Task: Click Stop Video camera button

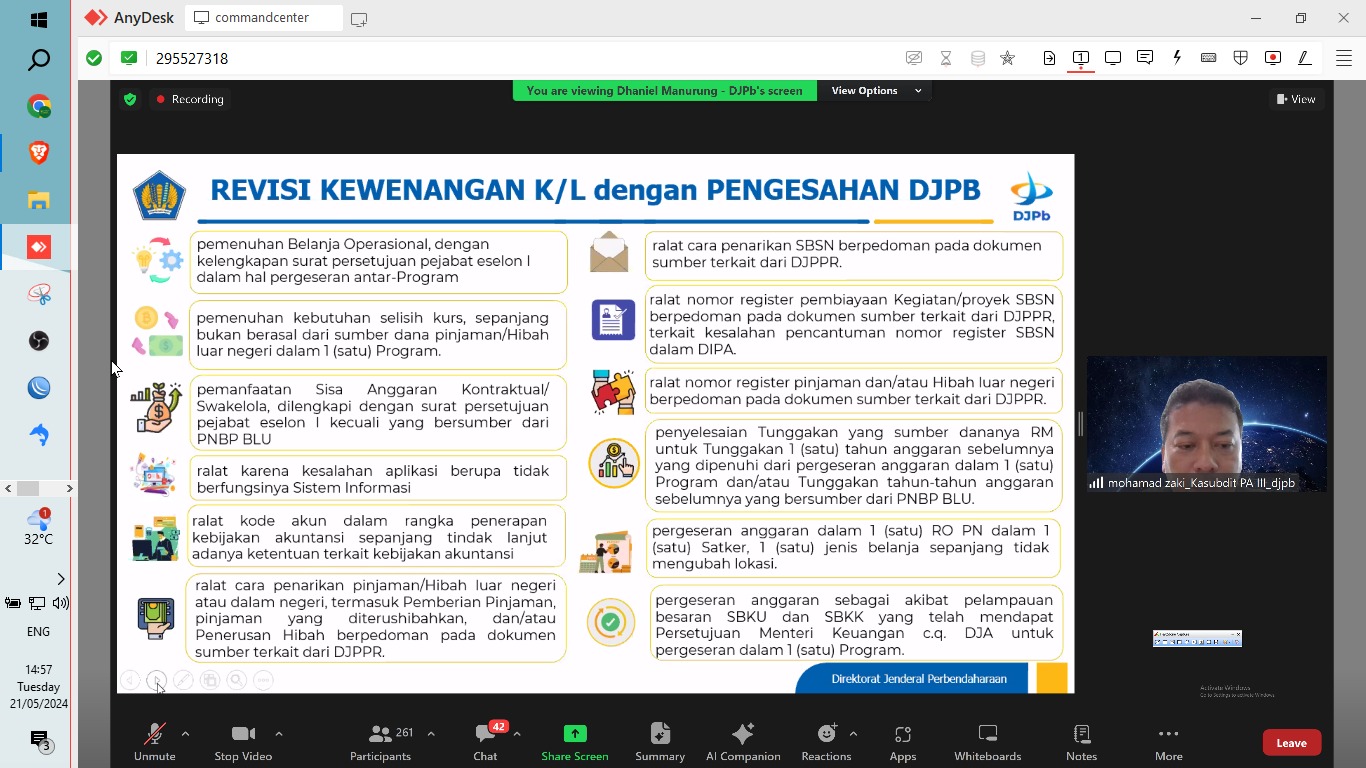Action: click(x=243, y=741)
